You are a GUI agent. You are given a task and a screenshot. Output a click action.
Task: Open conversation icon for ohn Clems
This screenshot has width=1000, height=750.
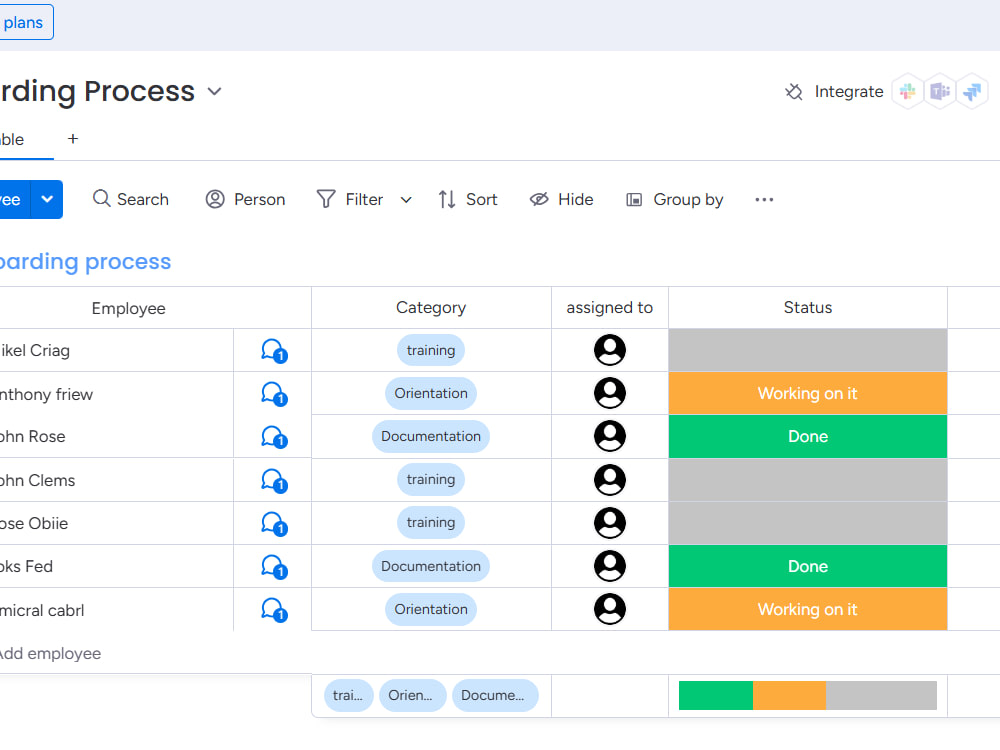click(274, 480)
